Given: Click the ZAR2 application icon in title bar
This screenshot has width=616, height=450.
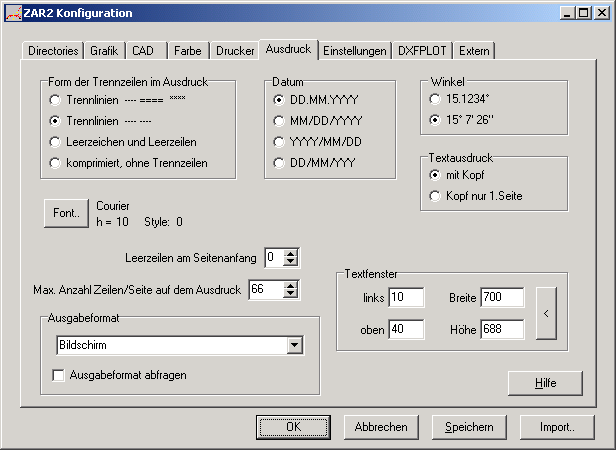Looking at the screenshot, I should (x=12, y=13).
